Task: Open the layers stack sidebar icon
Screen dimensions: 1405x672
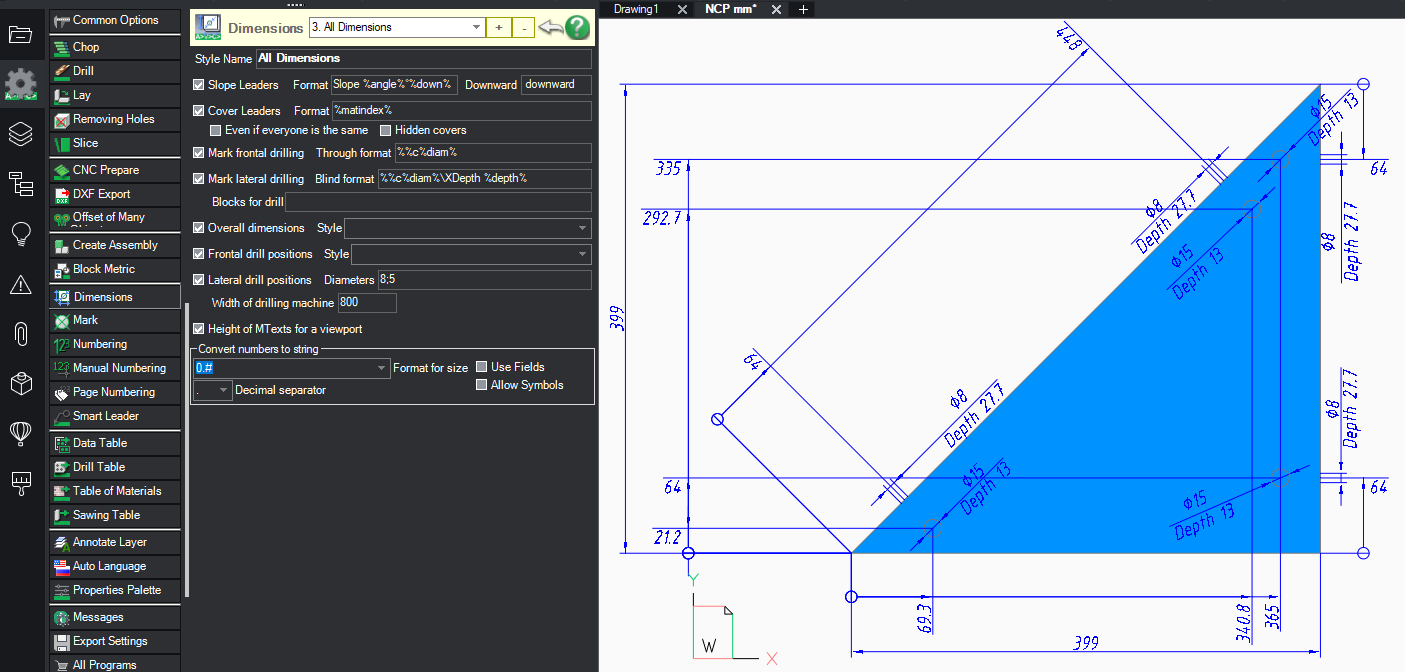Action: [20, 134]
